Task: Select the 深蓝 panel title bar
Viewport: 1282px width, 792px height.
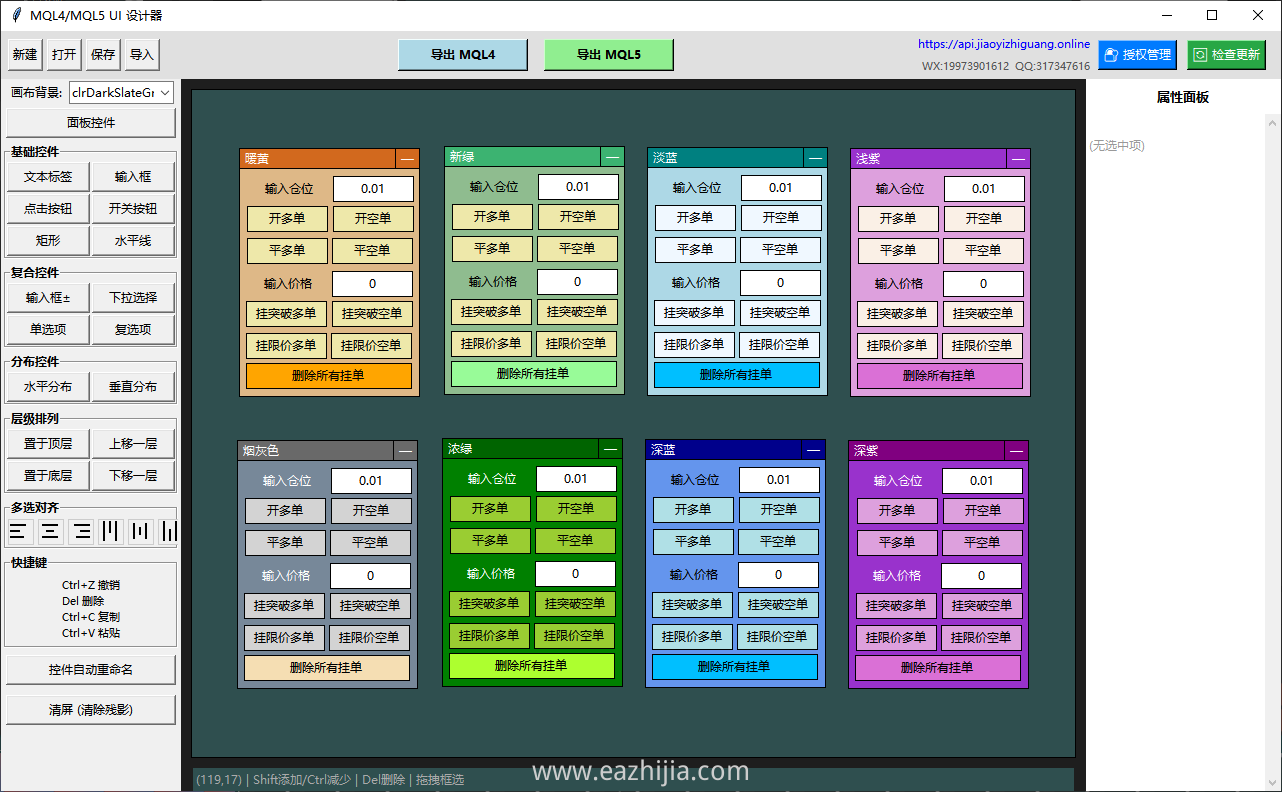Action: (724, 450)
